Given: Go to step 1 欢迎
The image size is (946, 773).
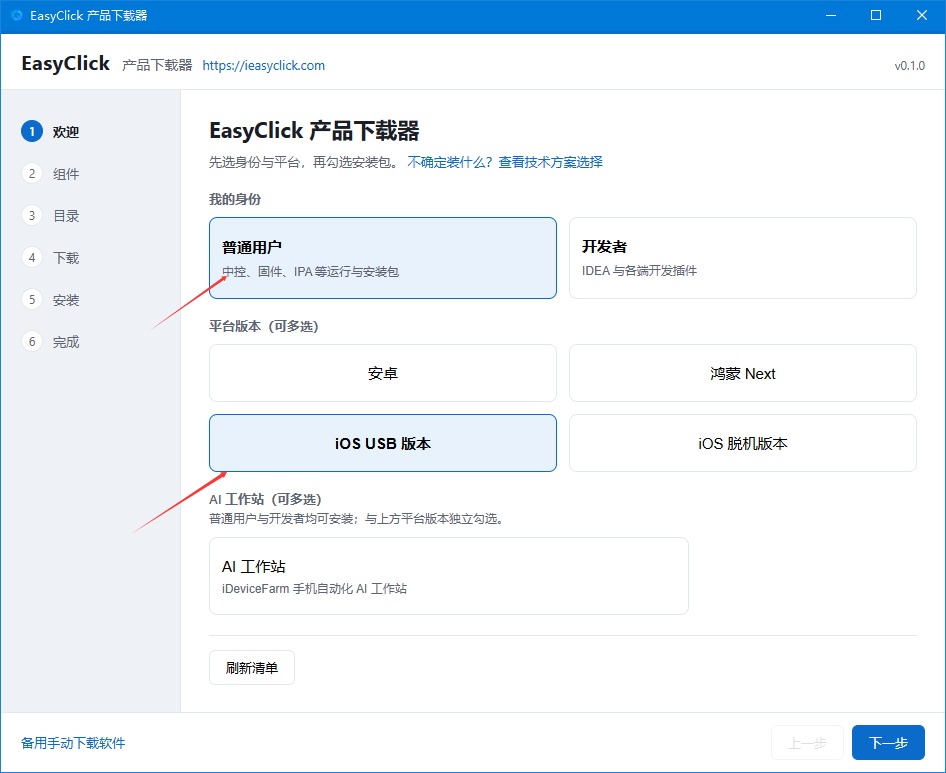Looking at the screenshot, I should point(51,132).
